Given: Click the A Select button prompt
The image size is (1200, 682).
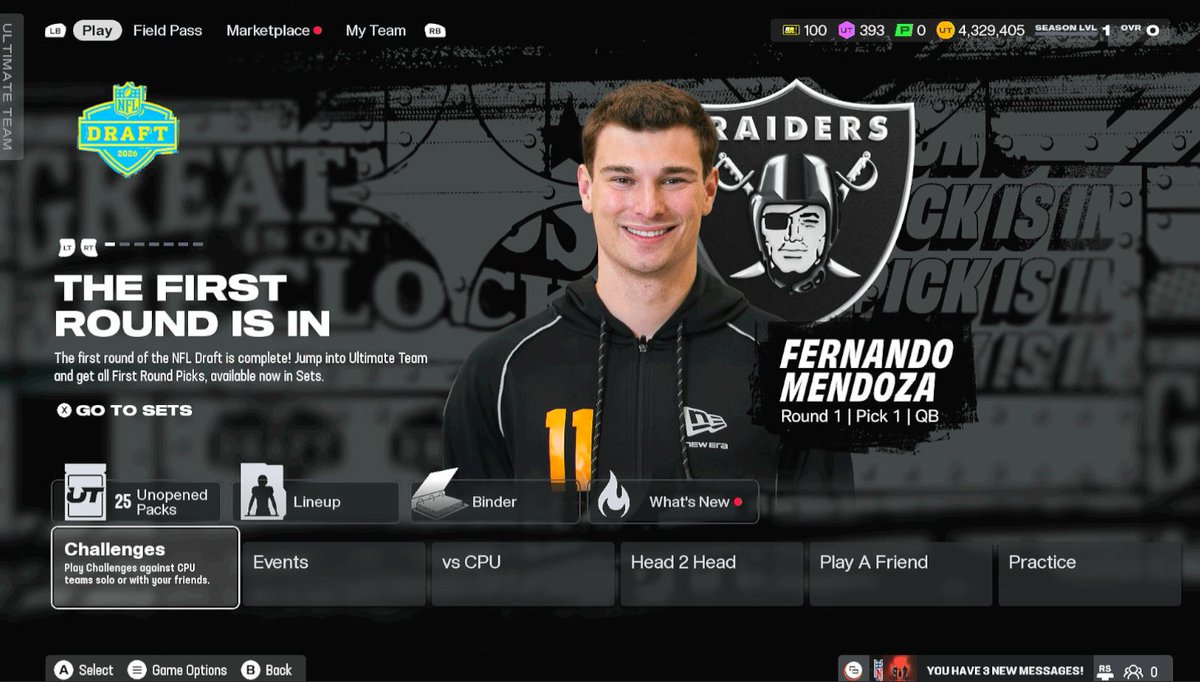Looking at the screenshot, I should [85, 670].
